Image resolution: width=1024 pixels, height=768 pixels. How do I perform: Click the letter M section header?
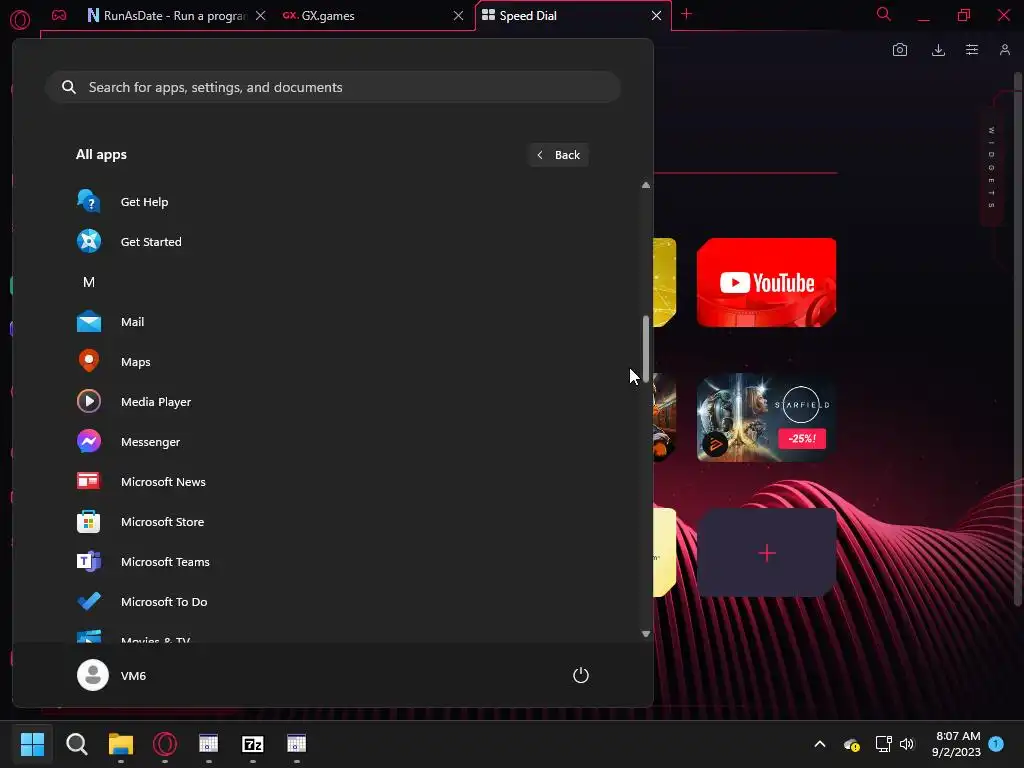[x=89, y=282]
